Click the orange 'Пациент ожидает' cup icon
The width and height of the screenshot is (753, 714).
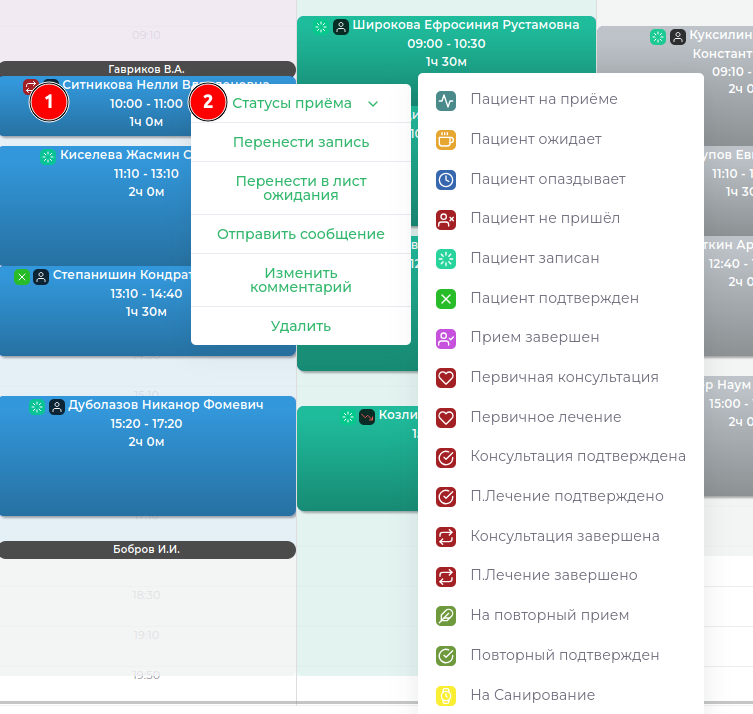(x=446, y=140)
